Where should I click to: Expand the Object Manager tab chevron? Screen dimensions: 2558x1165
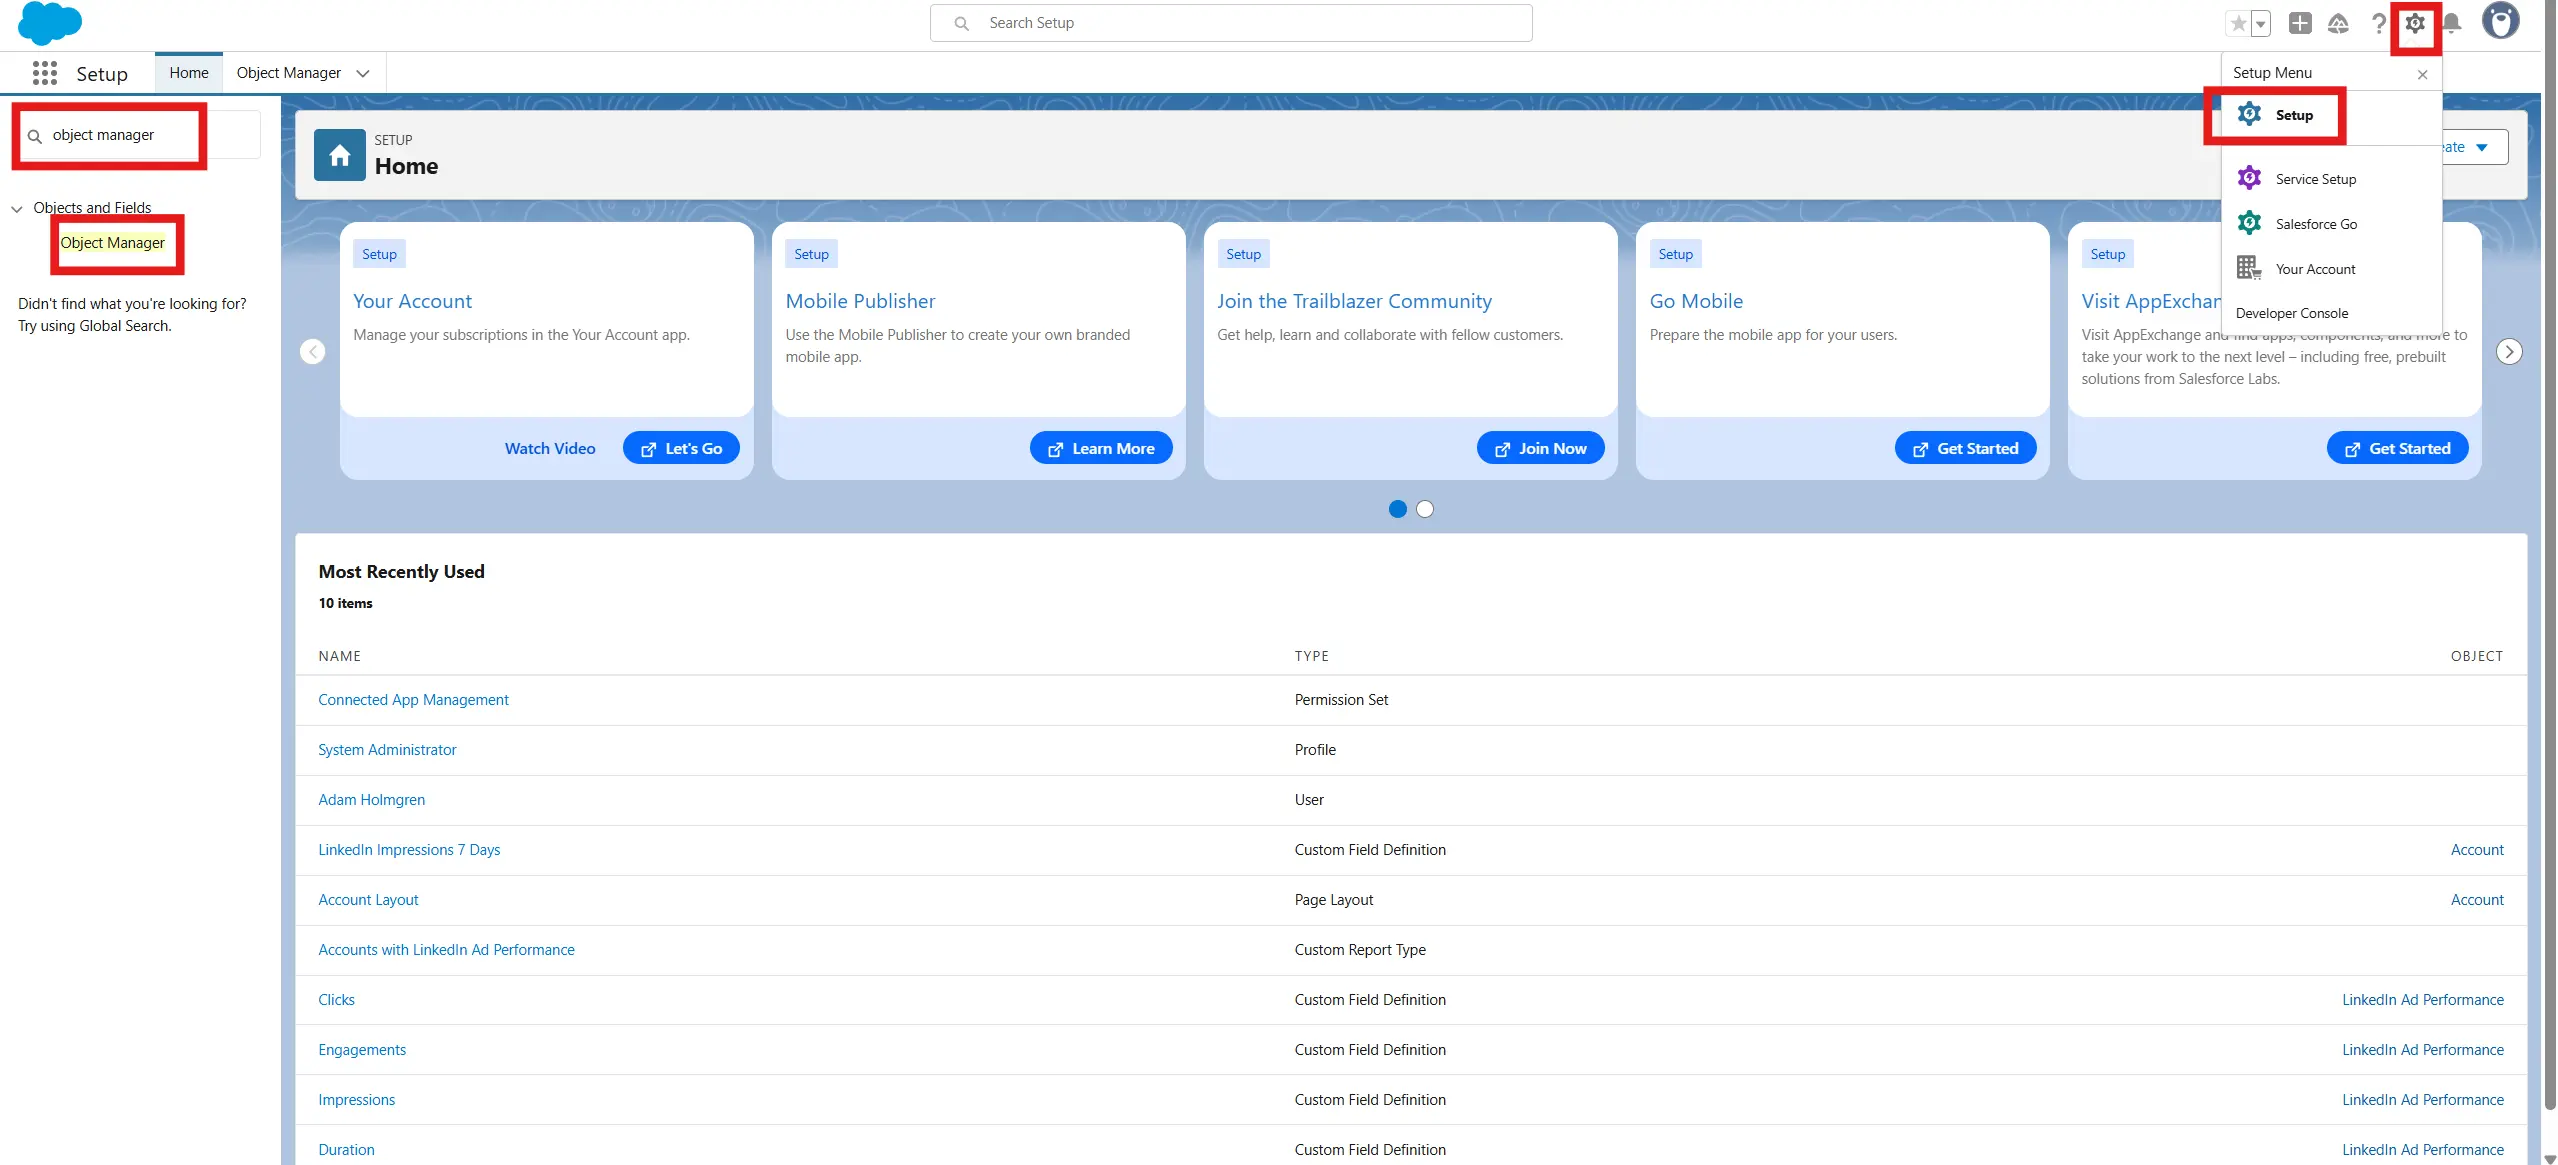click(x=363, y=73)
